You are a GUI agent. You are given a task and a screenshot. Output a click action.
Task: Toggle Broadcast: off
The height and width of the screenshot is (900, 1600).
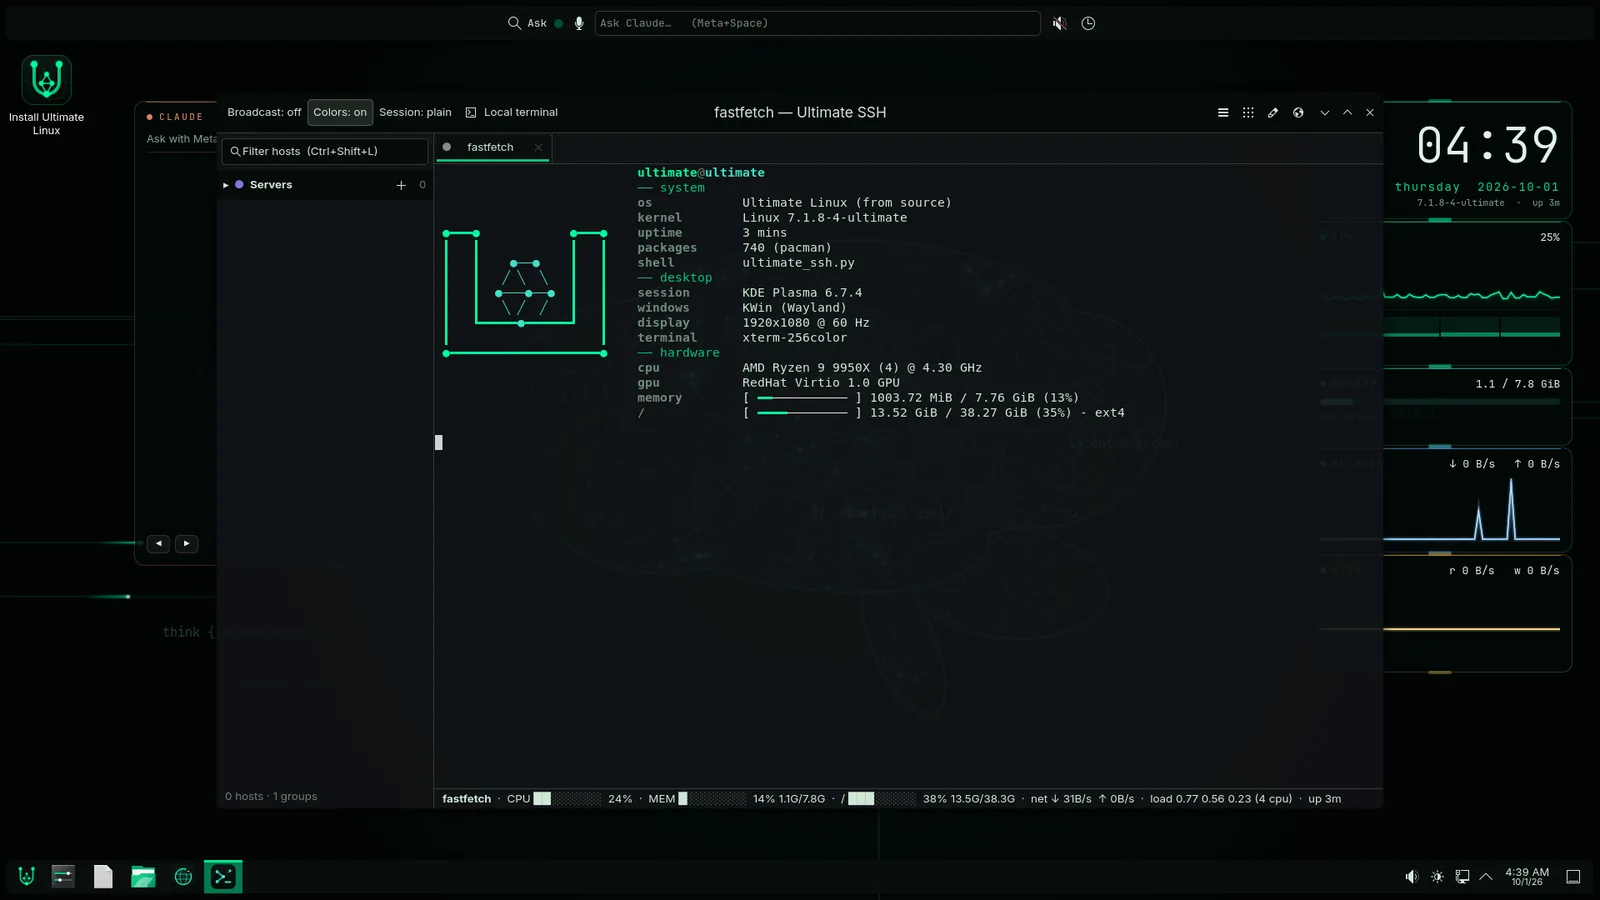pyautogui.click(x=264, y=113)
